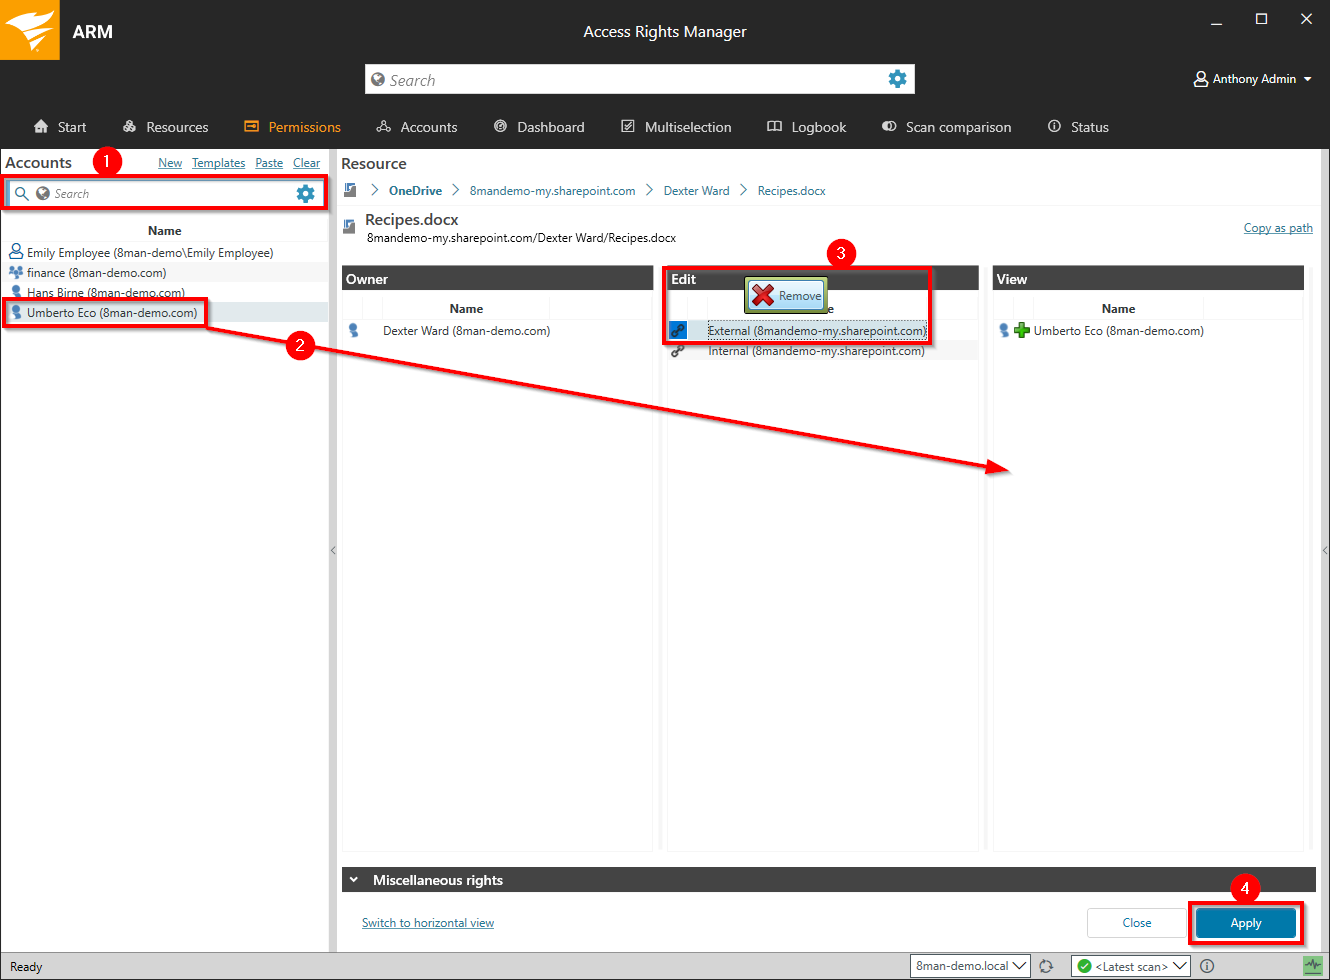Click the SolarWinds ARM logo icon
Viewport: 1330px width, 980px height.
click(29, 30)
